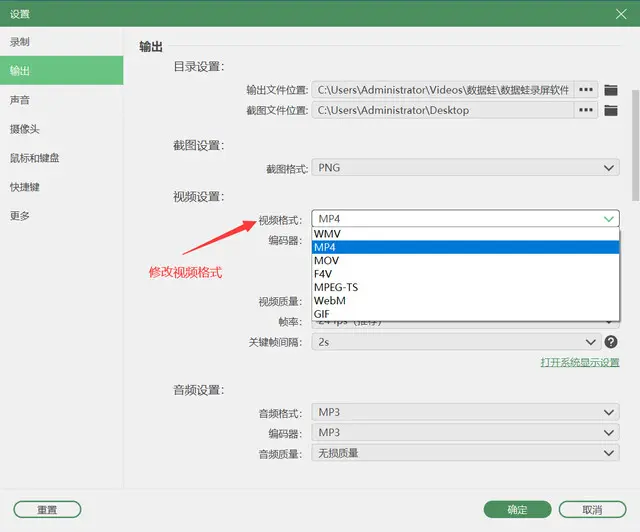Click the screenshot file location path field
The width and height of the screenshot is (640, 532).
click(443, 110)
